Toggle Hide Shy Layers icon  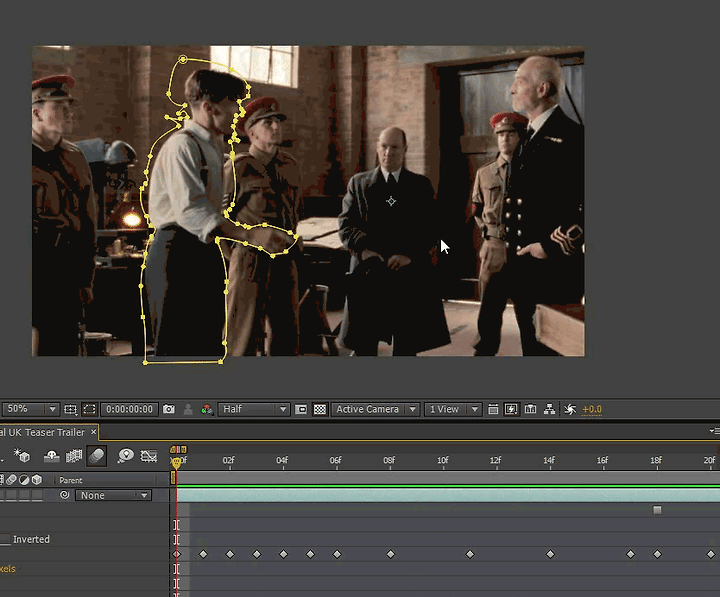point(51,456)
